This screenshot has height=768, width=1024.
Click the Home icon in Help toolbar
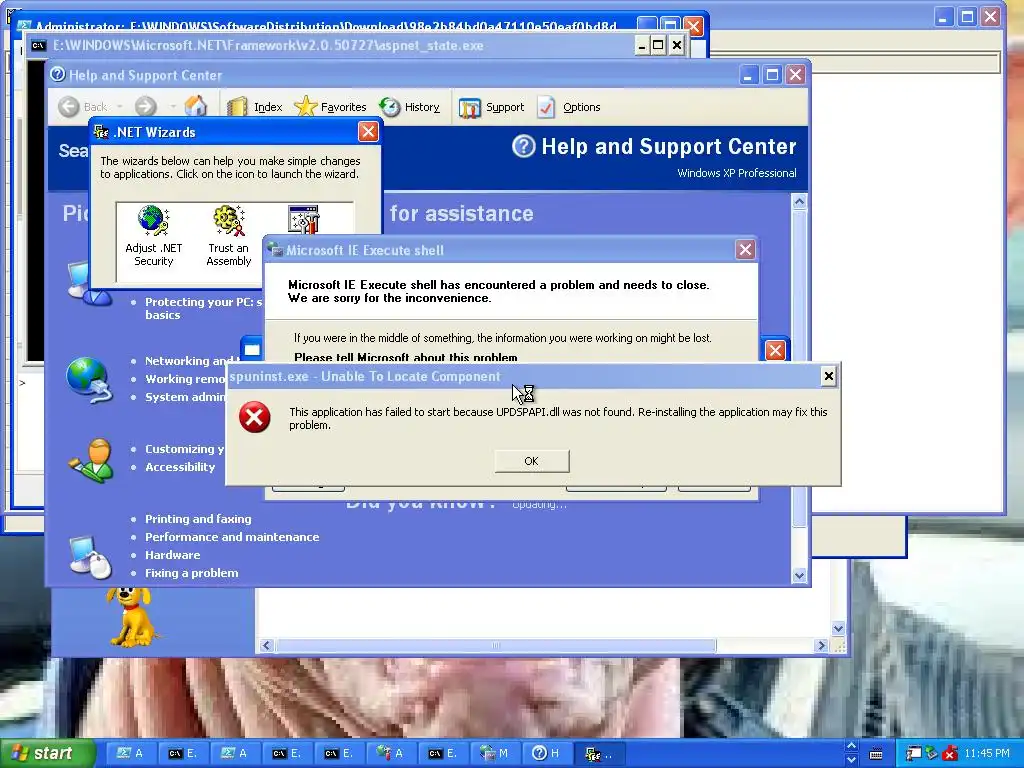coord(195,106)
